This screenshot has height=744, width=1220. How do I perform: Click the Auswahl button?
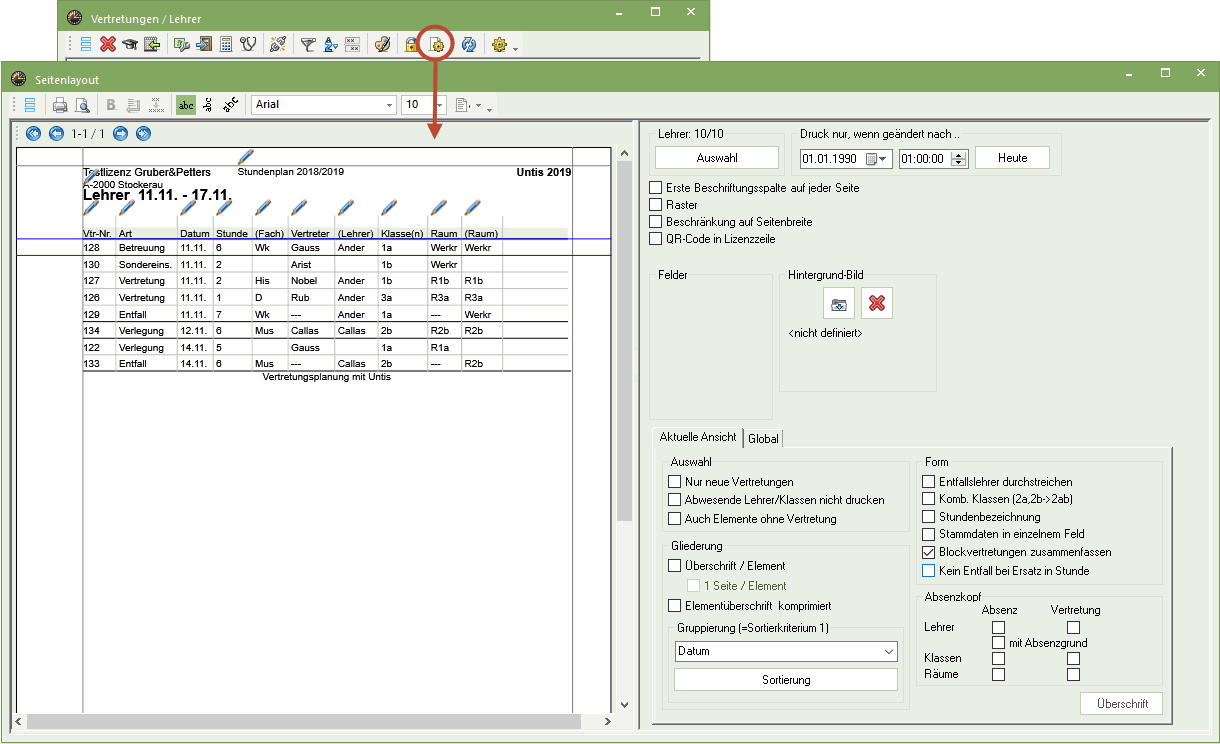tap(717, 158)
